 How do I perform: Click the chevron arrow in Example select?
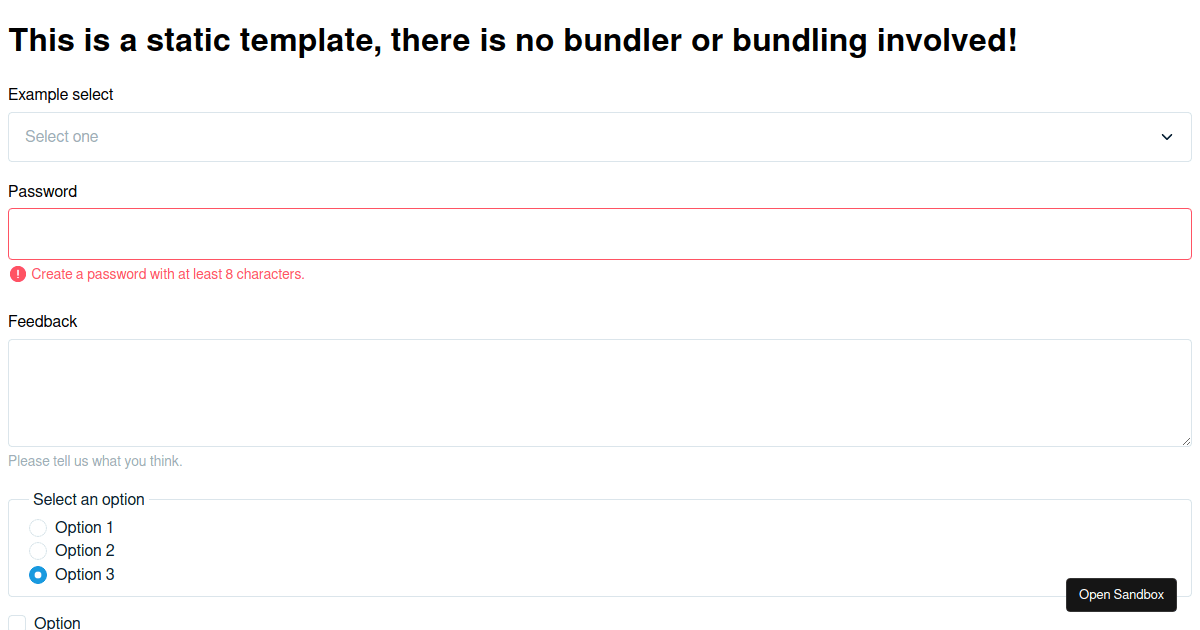(x=1166, y=137)
